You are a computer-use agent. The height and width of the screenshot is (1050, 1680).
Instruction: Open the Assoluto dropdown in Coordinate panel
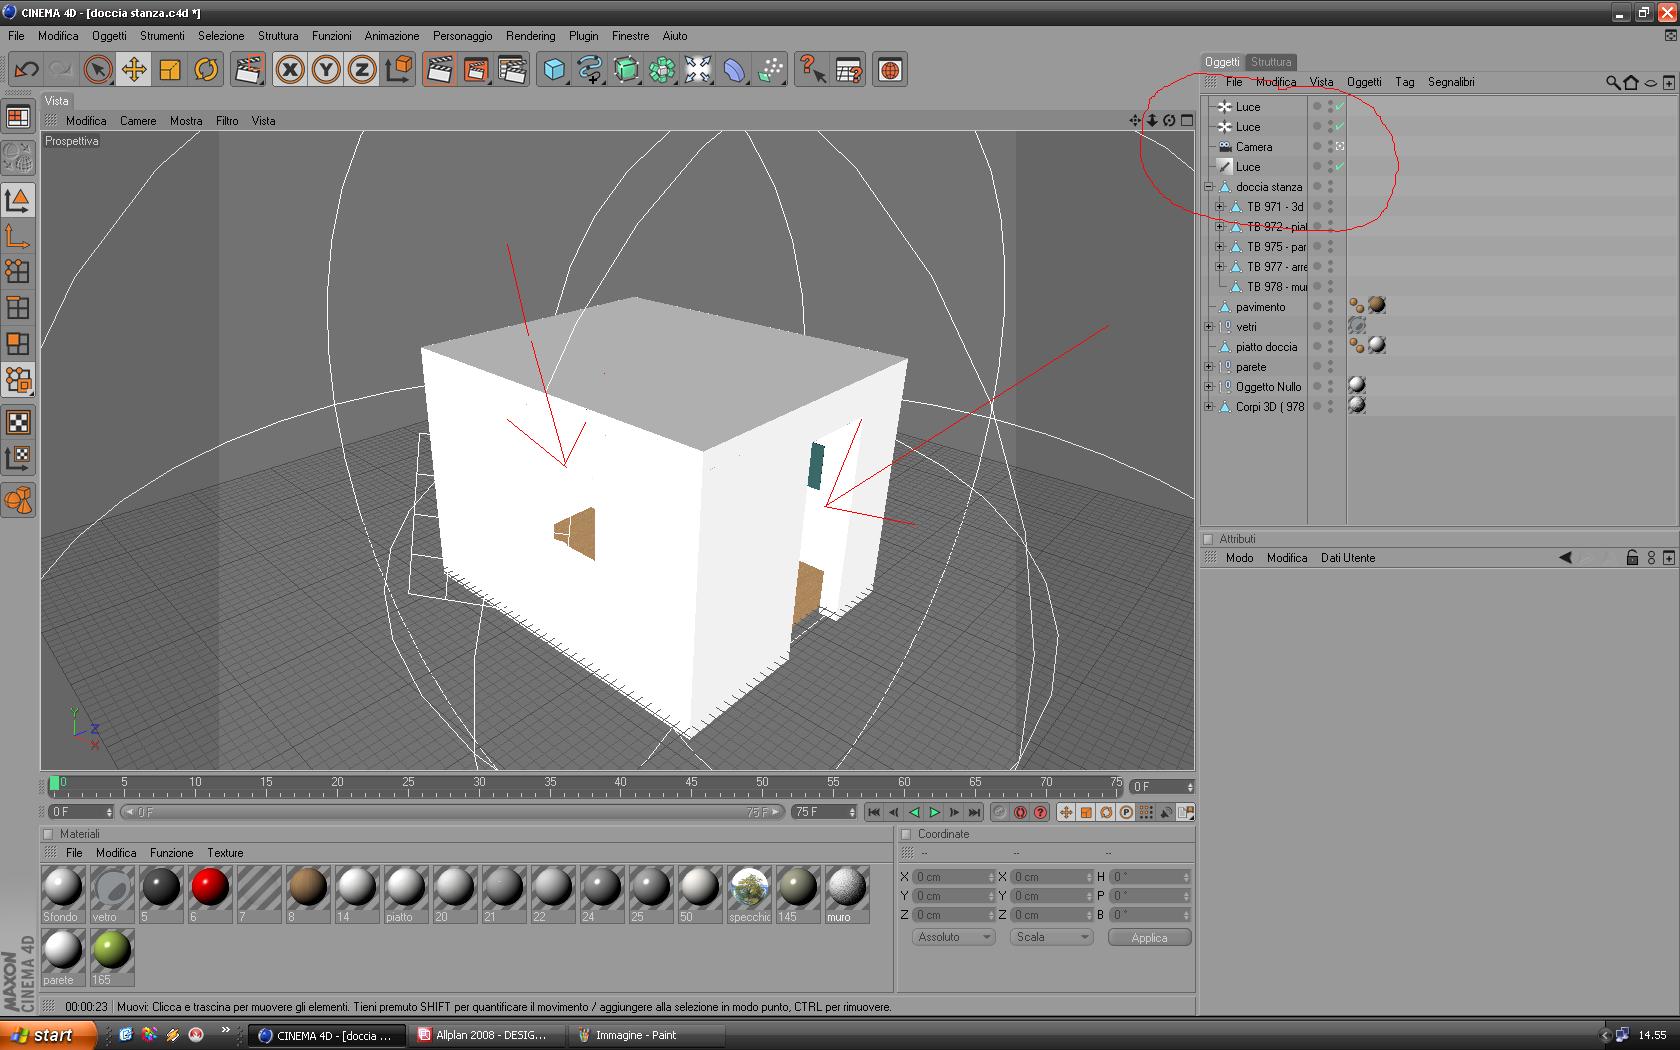point(953,937)
